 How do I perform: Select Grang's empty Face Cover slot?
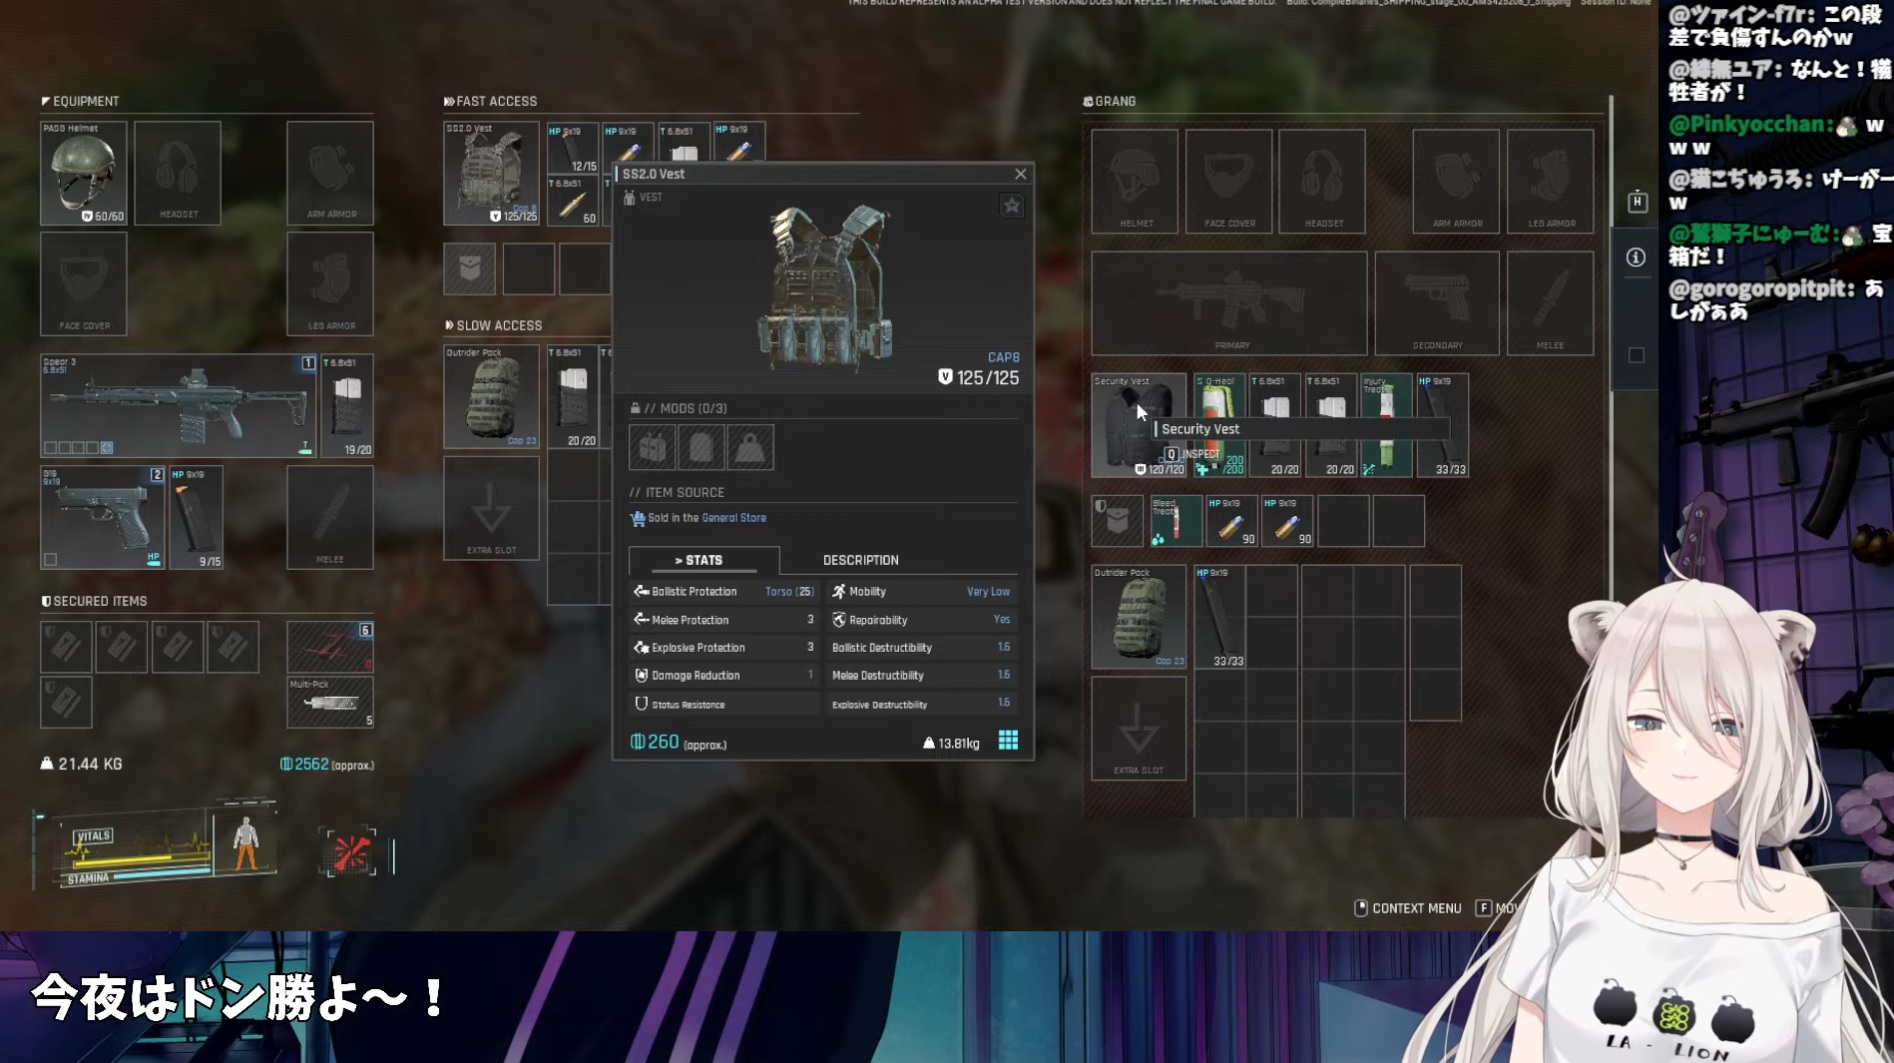(x=1229, y=181)
